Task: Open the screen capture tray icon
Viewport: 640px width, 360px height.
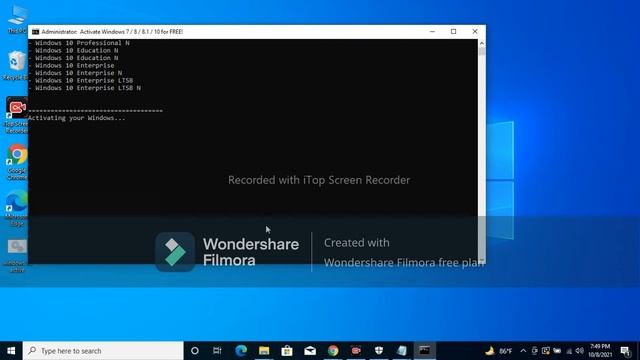Action: 546,351
